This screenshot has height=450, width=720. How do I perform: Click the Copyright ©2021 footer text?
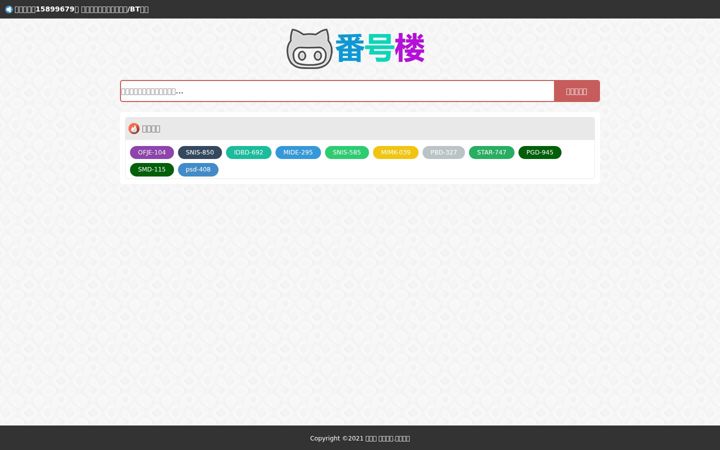pyautogui.click(x=360, y=439)
